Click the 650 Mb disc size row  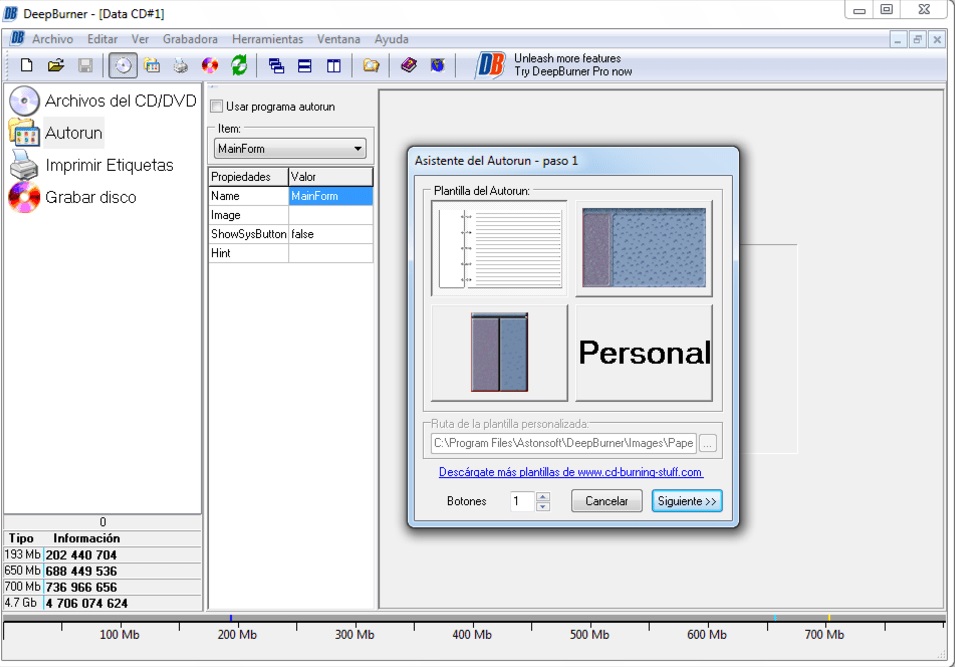pos(102,571)
